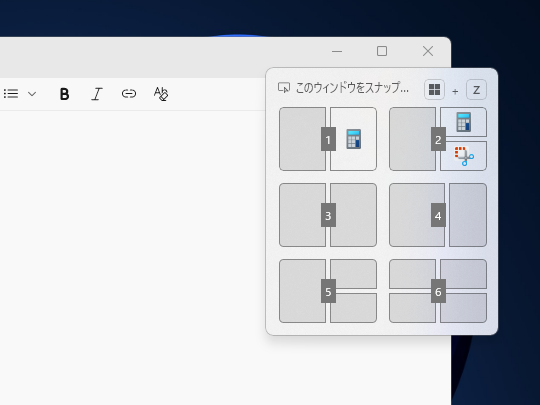Select the tall left zone of layout 5
This screenshot has height=405, width=540.
click(302, 291)
